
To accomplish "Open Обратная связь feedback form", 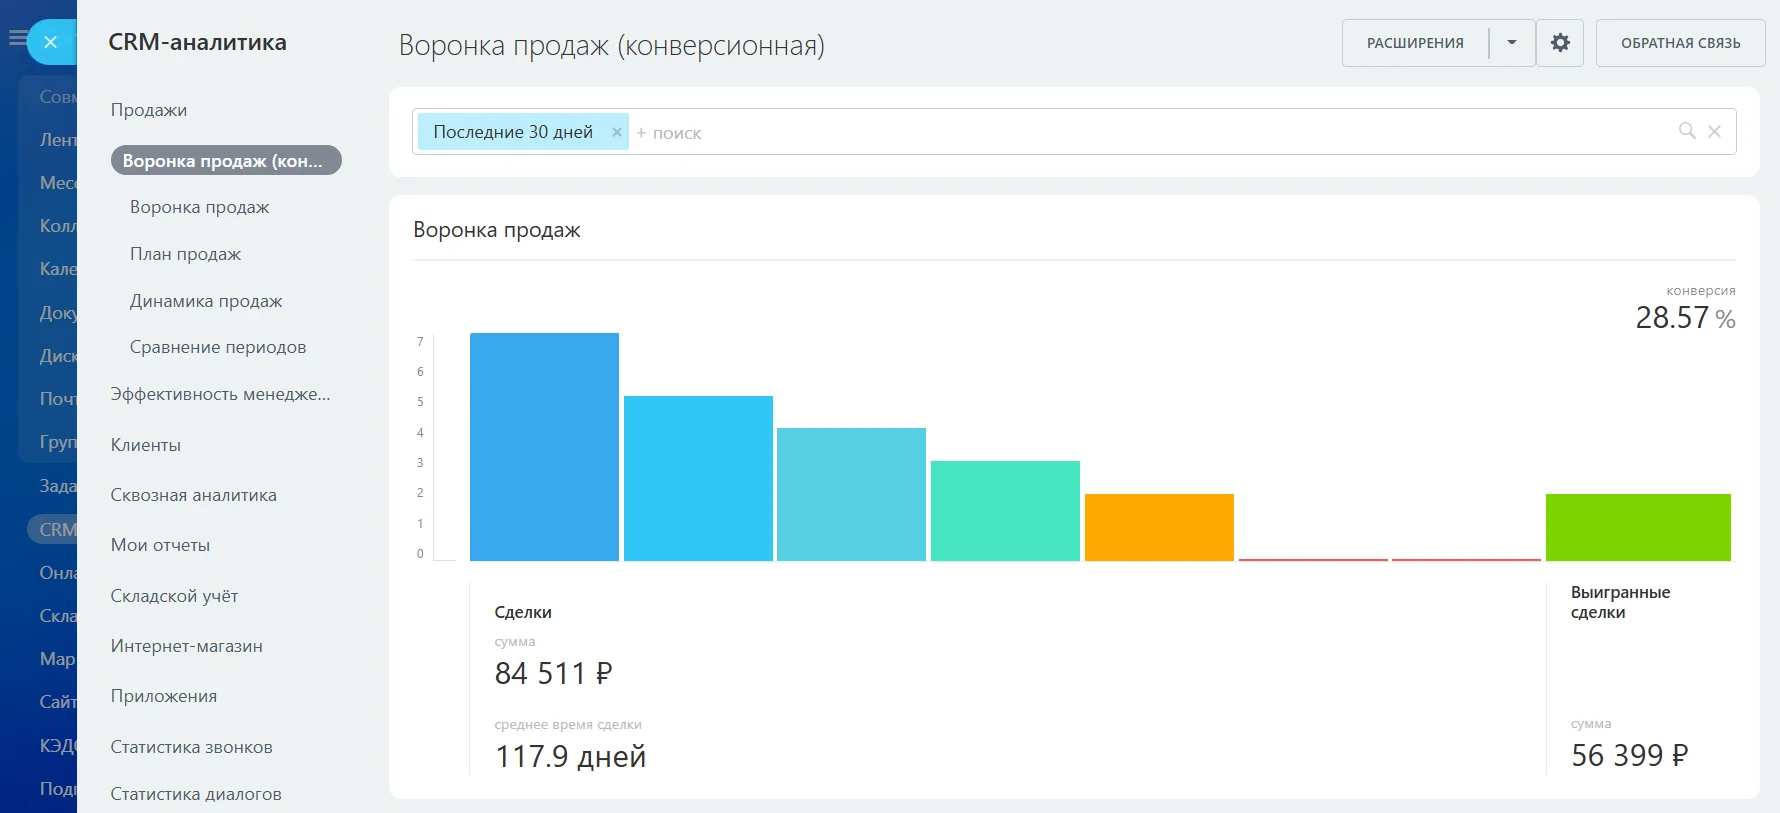I will click(x=1680, y=43).
